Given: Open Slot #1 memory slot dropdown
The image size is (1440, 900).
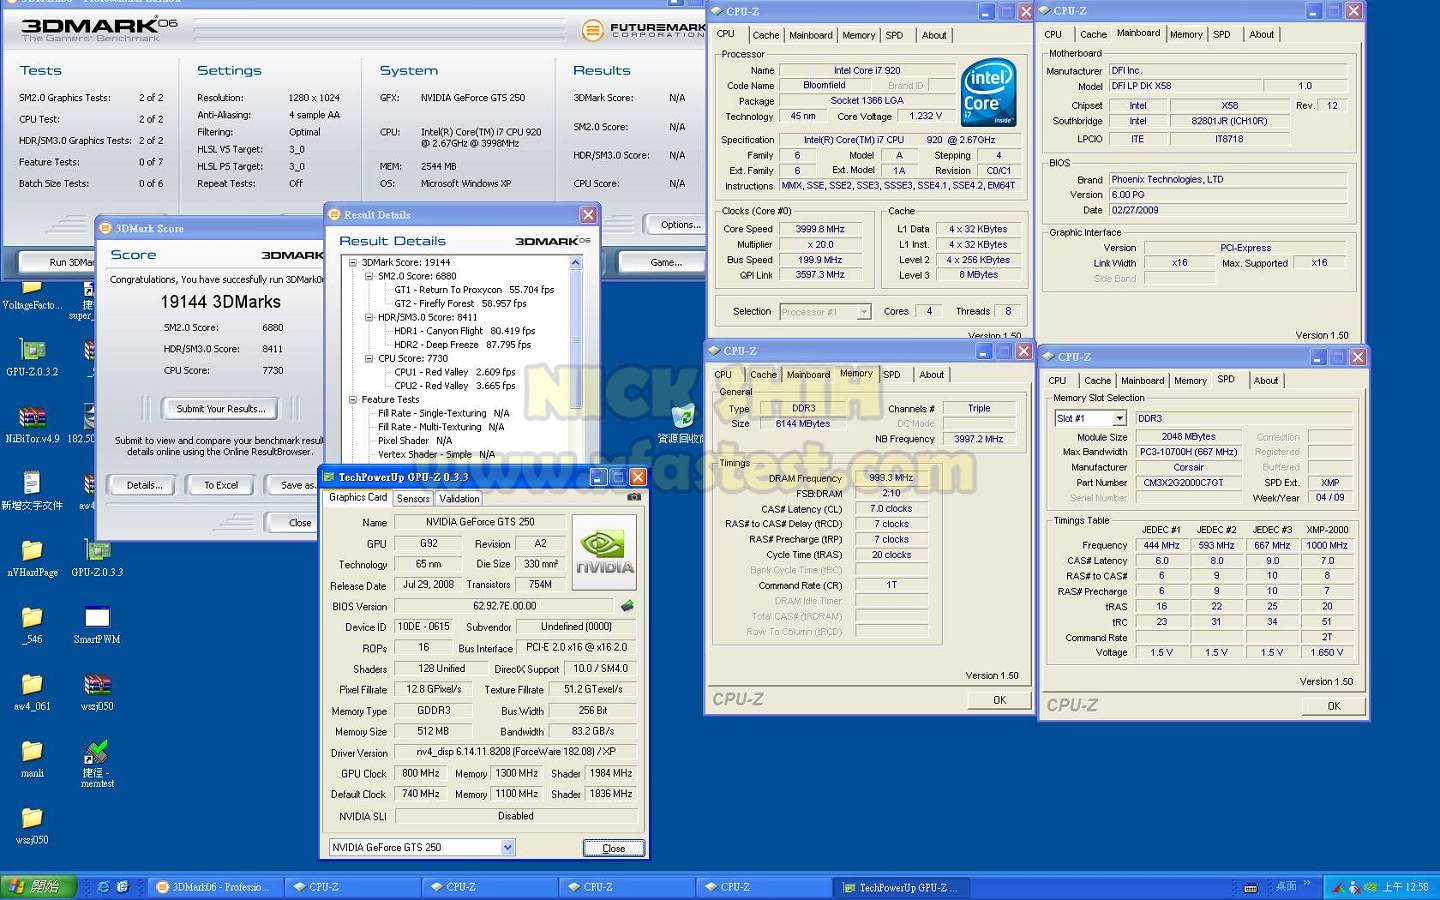Looking at the screenshot, I should (x=1119, y=418).
